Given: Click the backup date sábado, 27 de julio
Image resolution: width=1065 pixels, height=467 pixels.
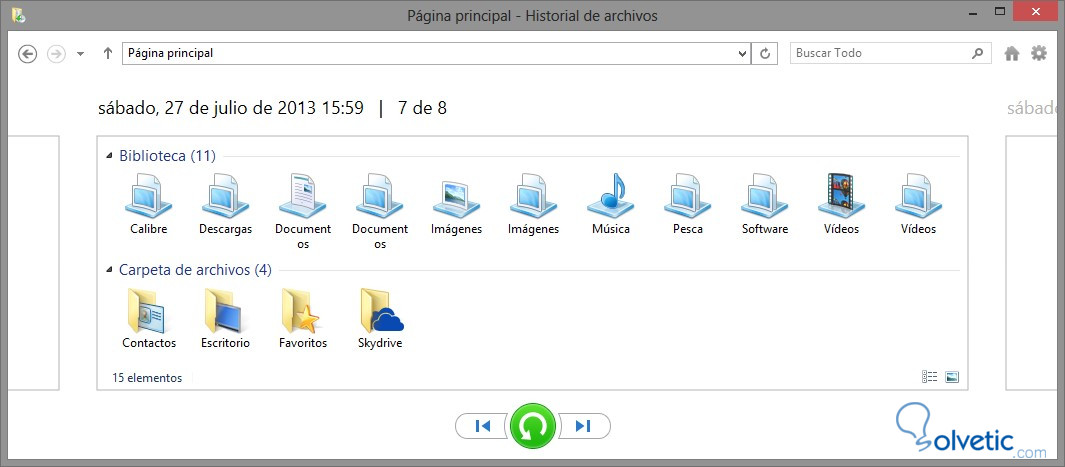Looking at the screenshot, I should point(231,108).
